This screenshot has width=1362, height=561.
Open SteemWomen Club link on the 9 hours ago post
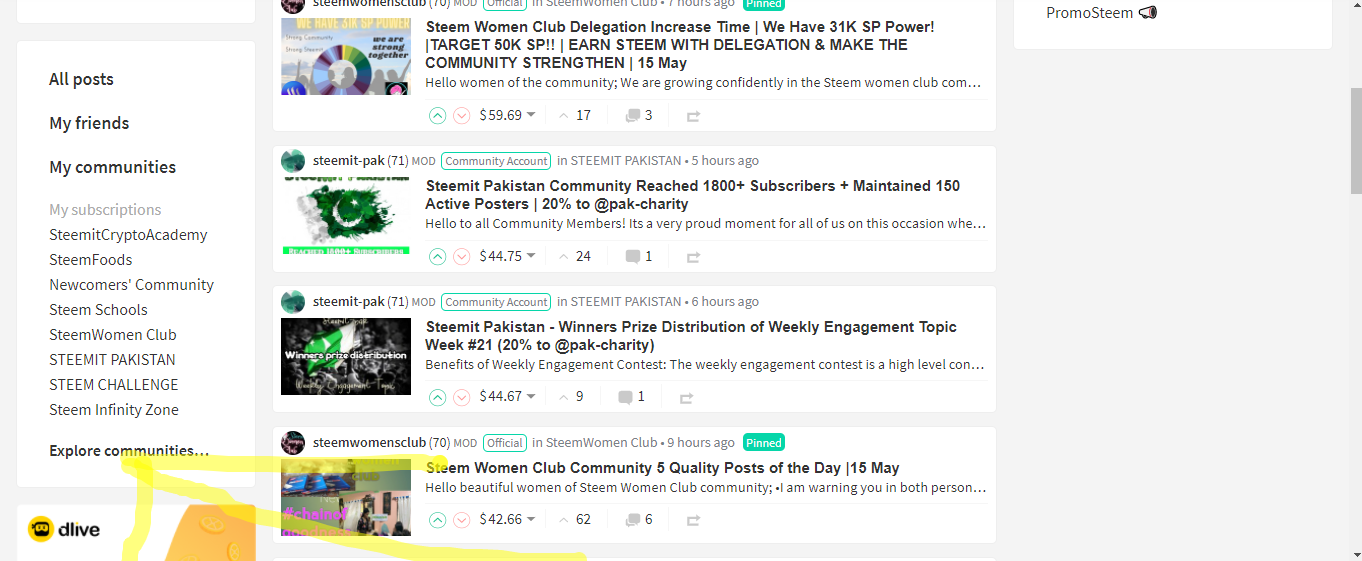point(602,443)
